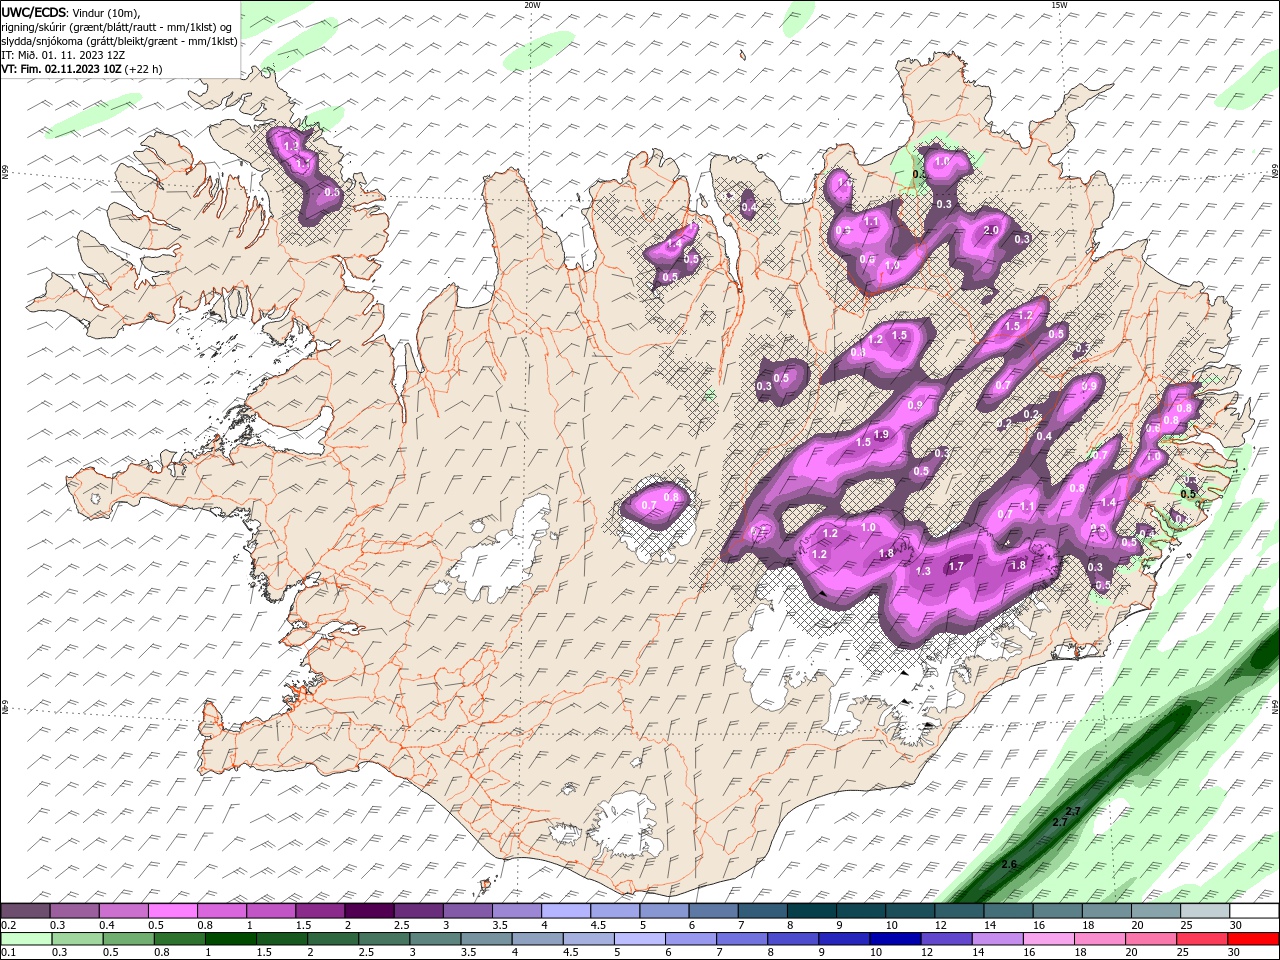Click the 'VT: Fim. 02.11.2023 10Z (+22 h)' line

tap(82, 69)
